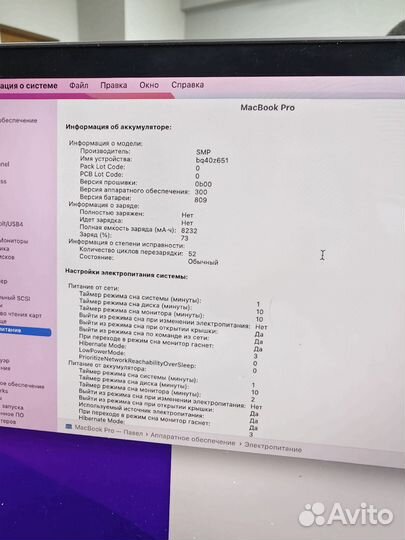Click full charge capacity value '8232'
The height and width of the screenshot is (540, 405).
point(189,230)
